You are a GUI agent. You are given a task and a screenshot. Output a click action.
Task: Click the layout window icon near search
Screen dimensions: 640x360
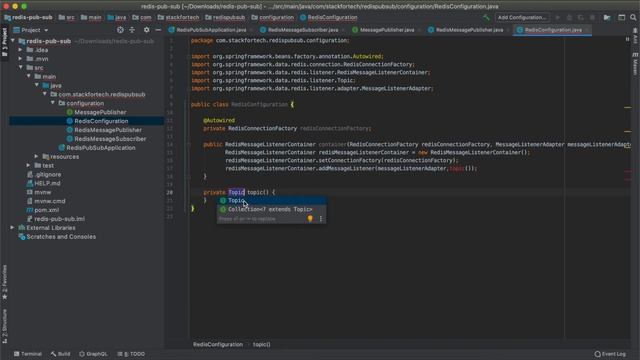[621, 18]
